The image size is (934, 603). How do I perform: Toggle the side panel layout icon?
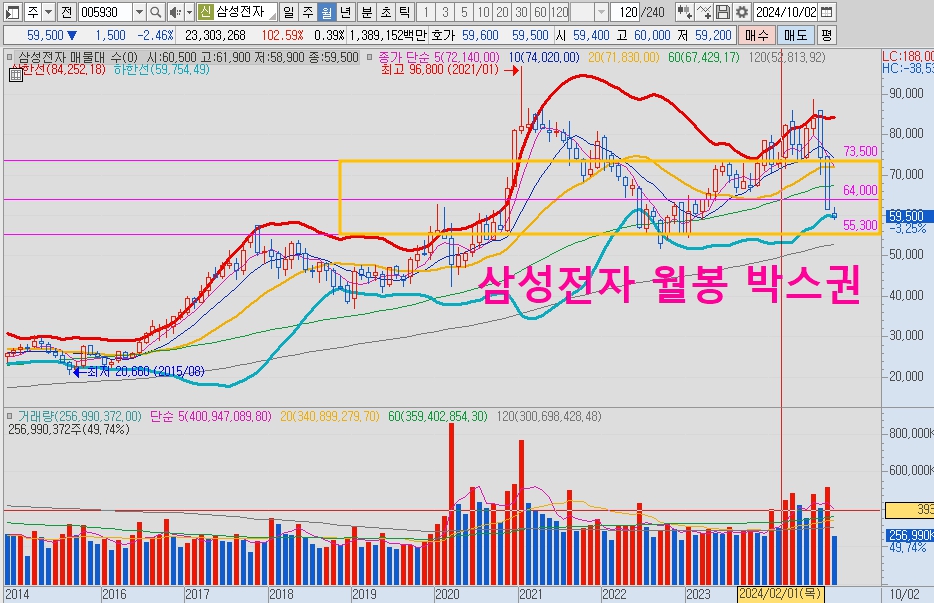12,12
